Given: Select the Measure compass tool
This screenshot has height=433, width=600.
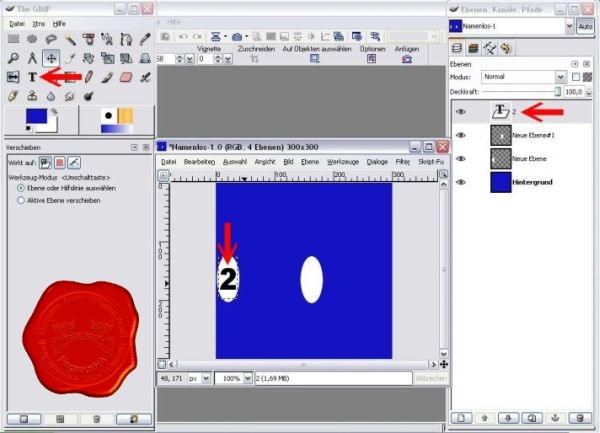Looking at the screenshot, I should pyautogui.click(x=32, y=58).
